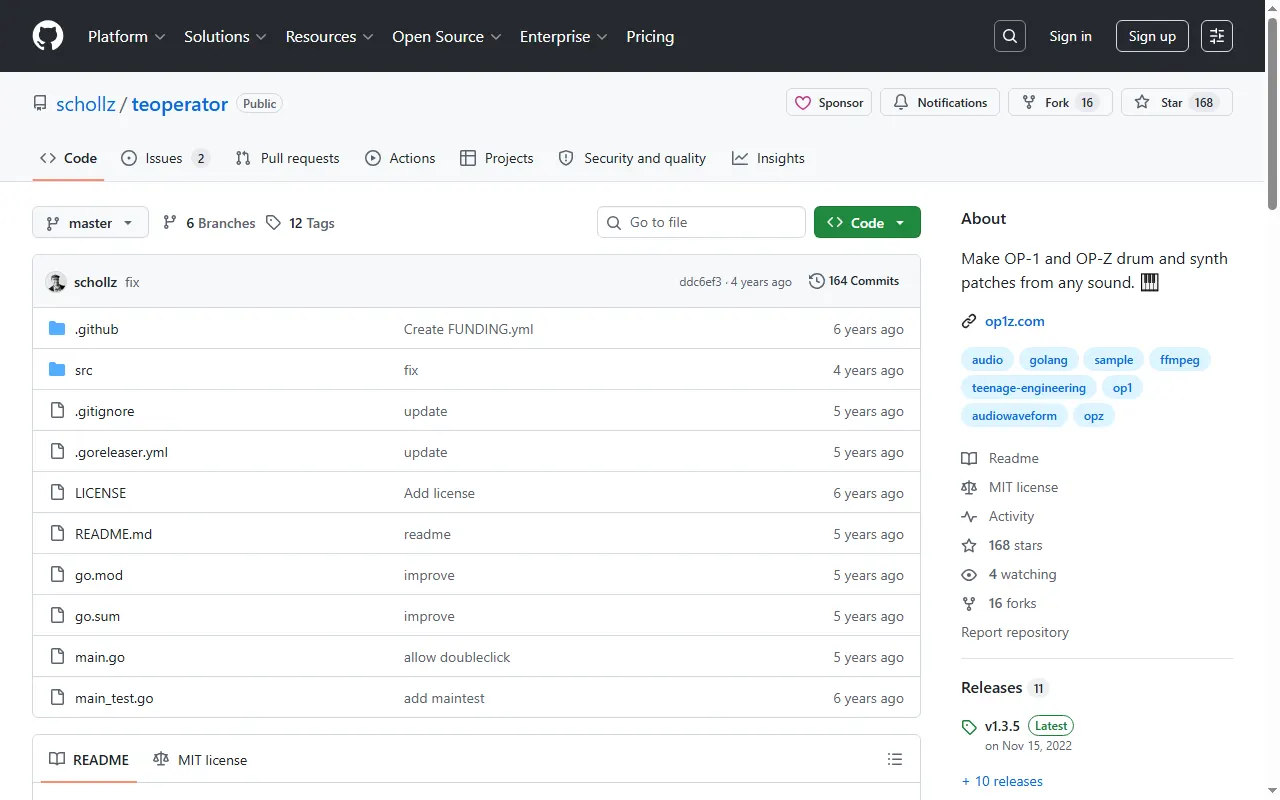The height and width of the screenshot is (800, 1280).
Task: Open the appearance settings icon button
Action: (x=1217, y=36)
